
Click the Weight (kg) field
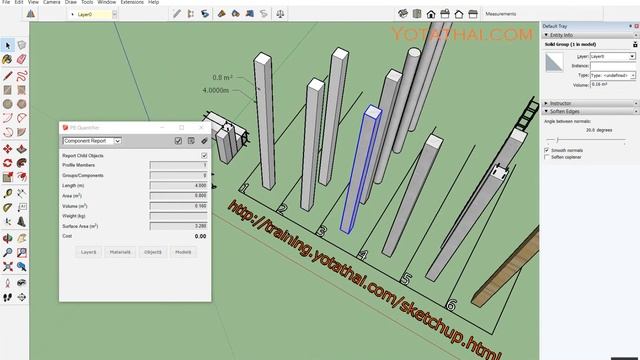point(178,216)
